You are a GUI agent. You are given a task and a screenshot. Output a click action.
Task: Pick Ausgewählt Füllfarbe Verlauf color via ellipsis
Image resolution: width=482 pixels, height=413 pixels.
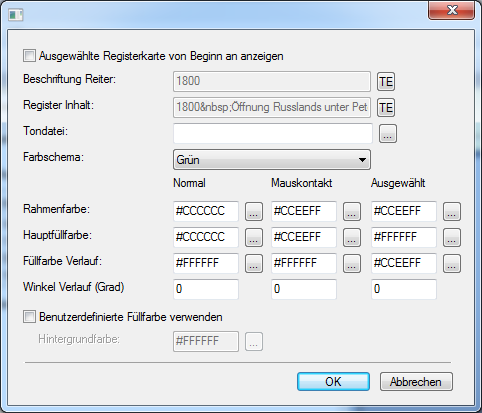(x=452, y=263)
